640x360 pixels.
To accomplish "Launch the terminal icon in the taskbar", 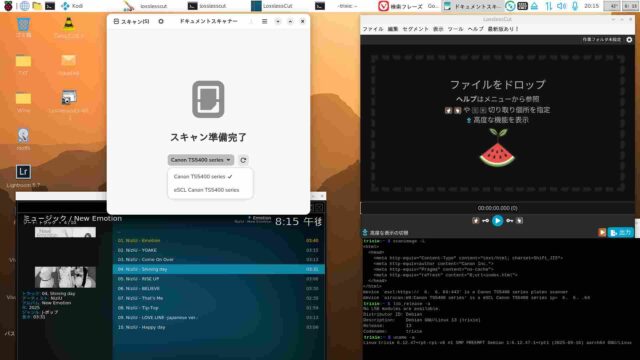I will coord(50,6).
